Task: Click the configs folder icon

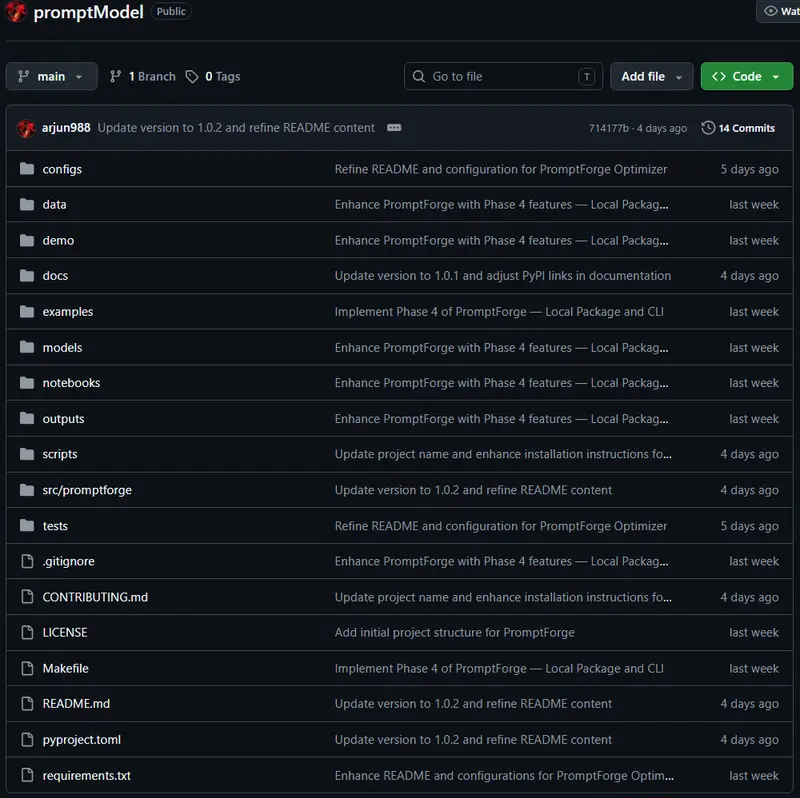Action: coord(27,169)
